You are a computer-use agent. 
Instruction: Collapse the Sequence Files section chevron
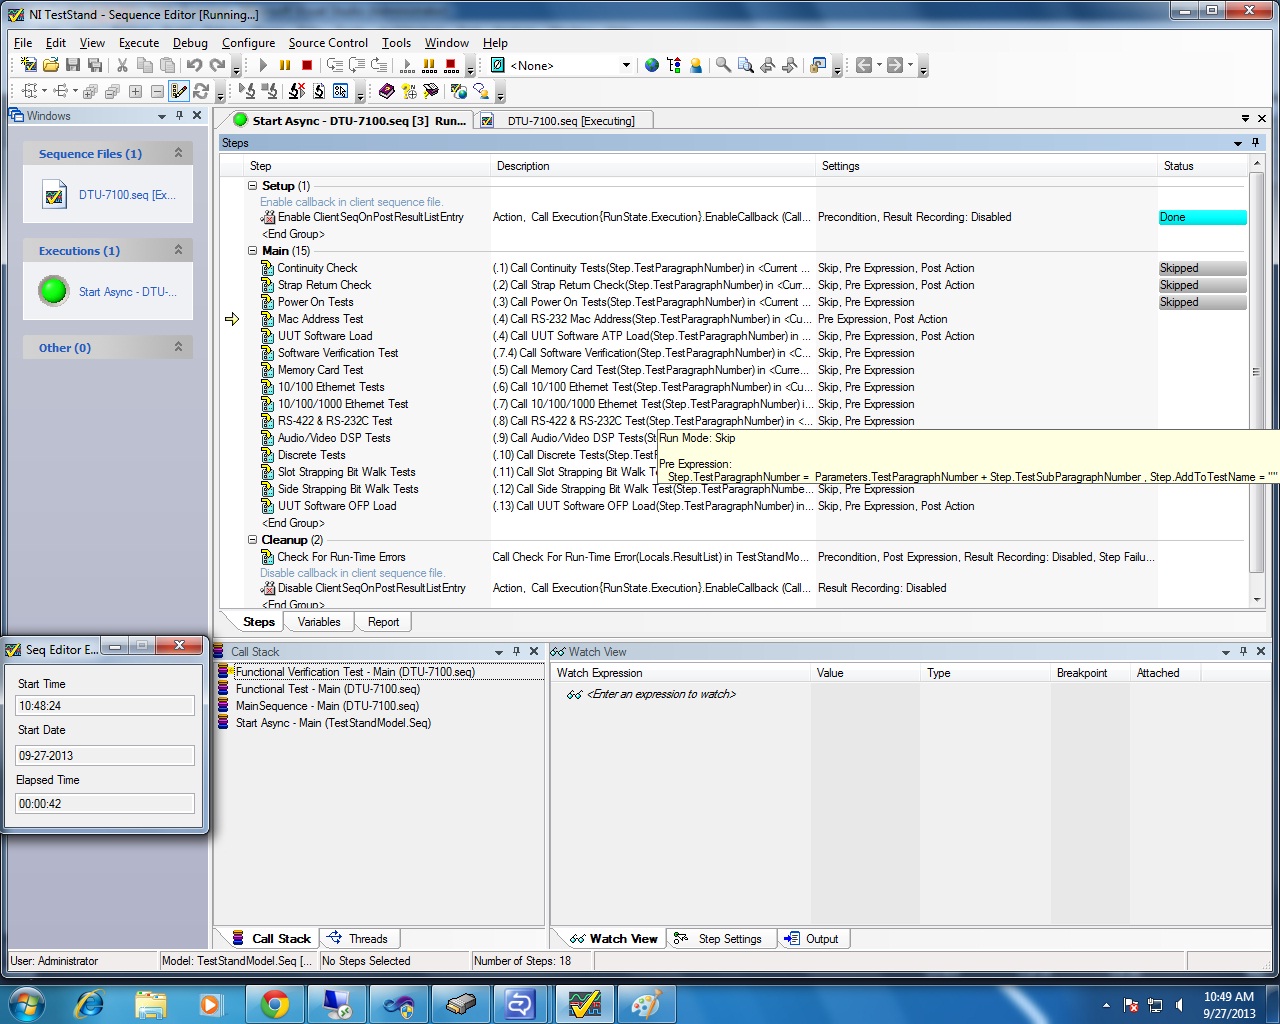[178, 153]
